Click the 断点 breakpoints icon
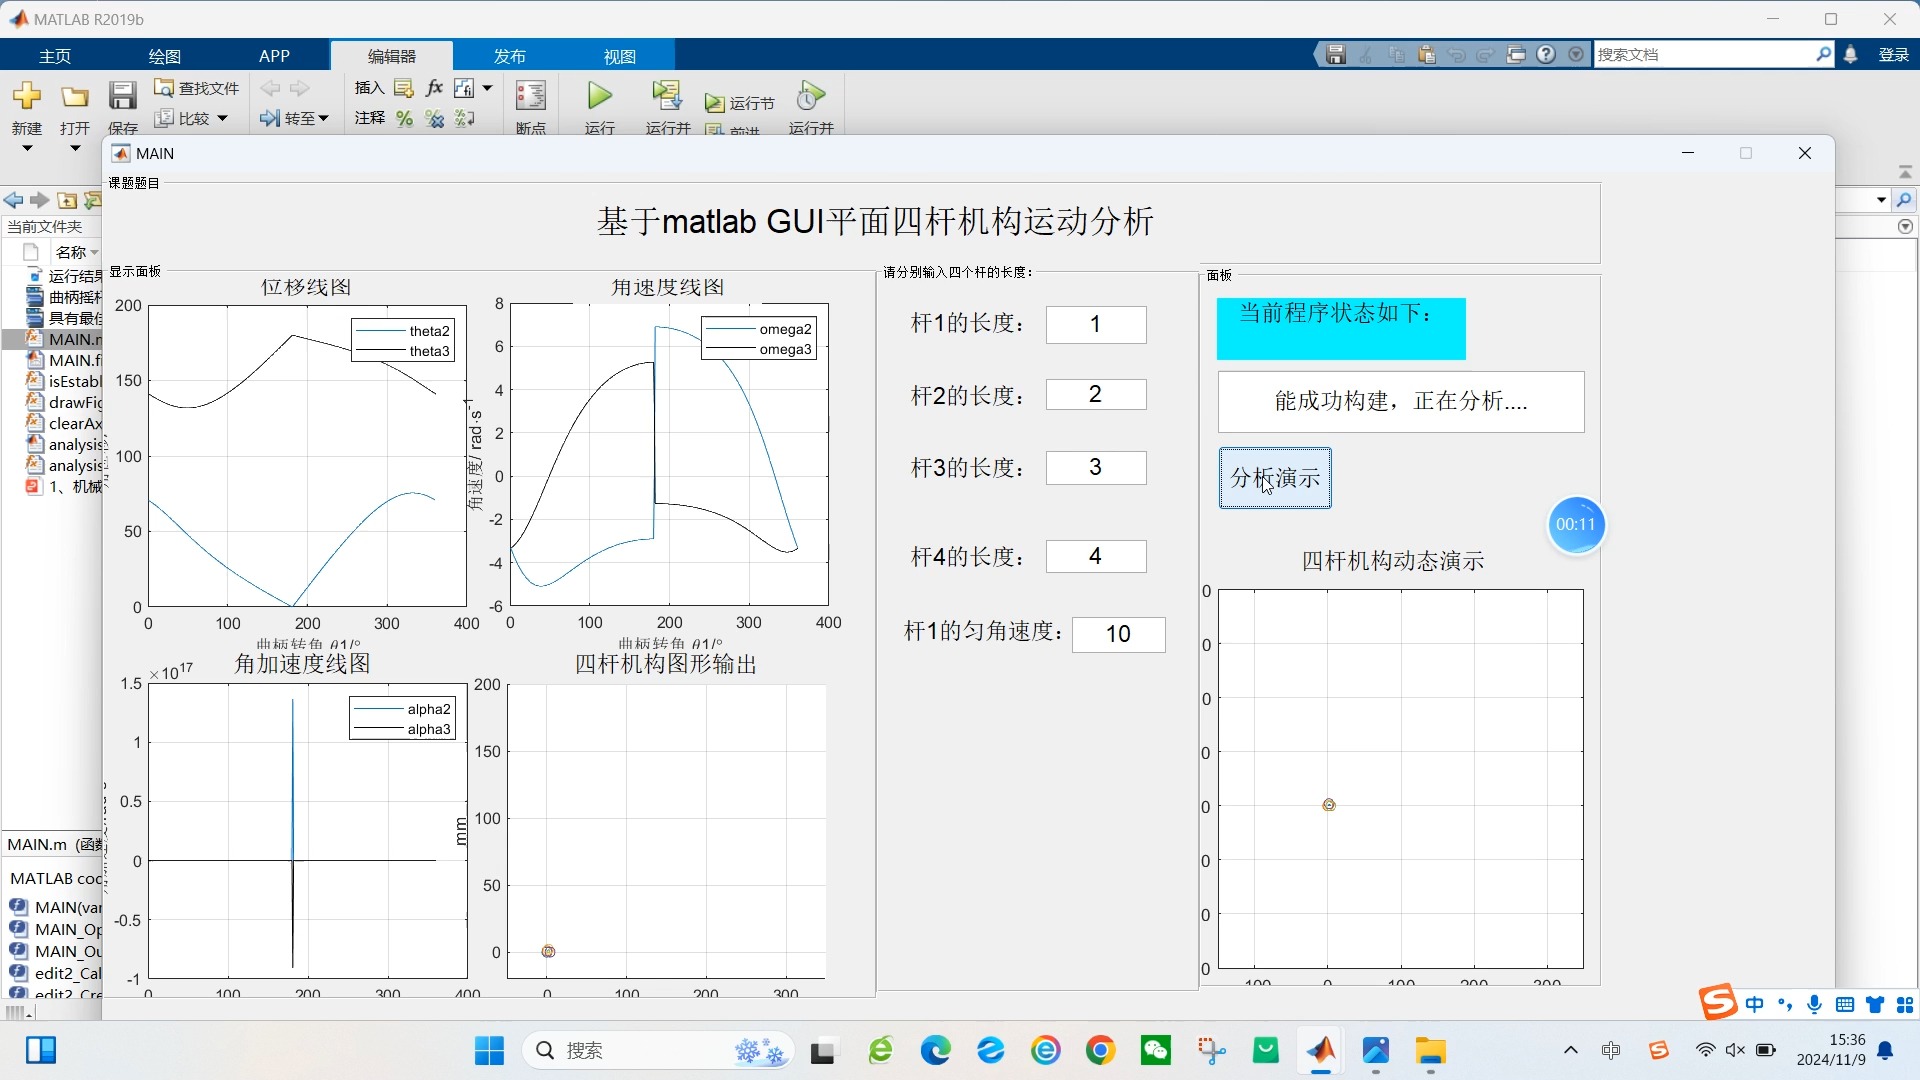The width and height of the screenshot is (1920, 1080). click(x=530, y=97)
